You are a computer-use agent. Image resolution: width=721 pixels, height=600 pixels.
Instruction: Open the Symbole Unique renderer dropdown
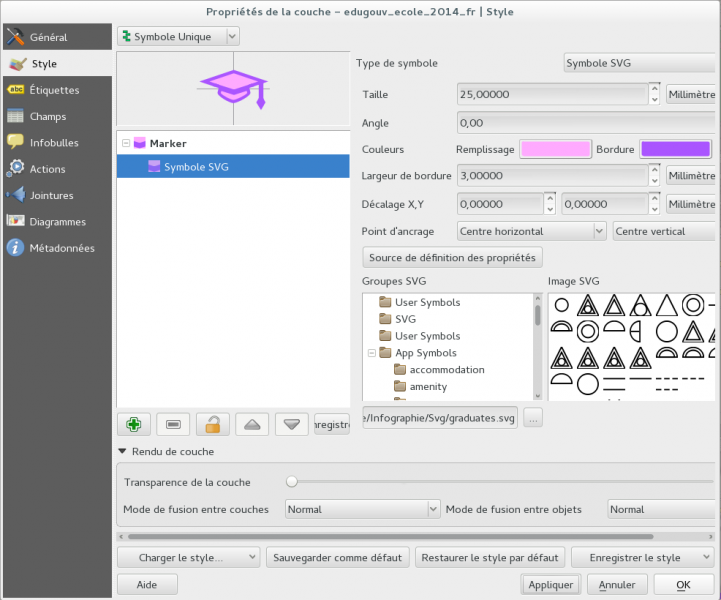pyautogui.click(x=178, y=36)
